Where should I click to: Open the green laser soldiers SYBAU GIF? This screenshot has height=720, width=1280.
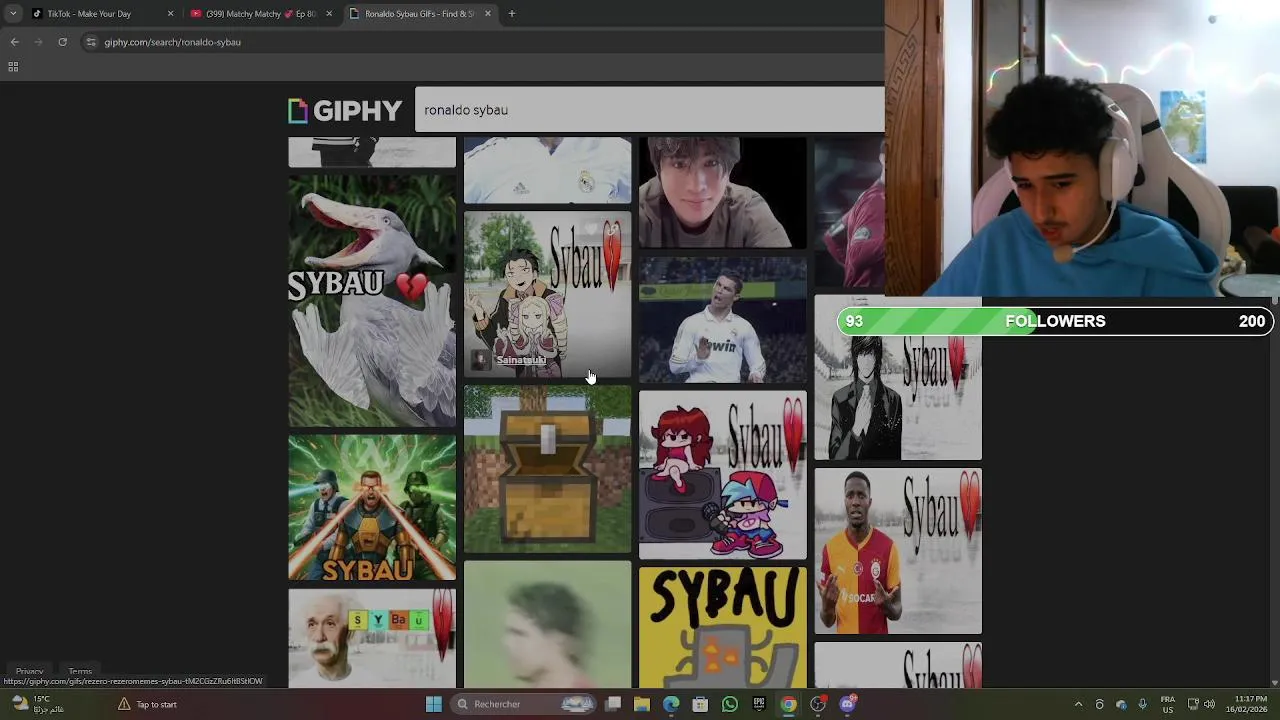click(372, 507)
